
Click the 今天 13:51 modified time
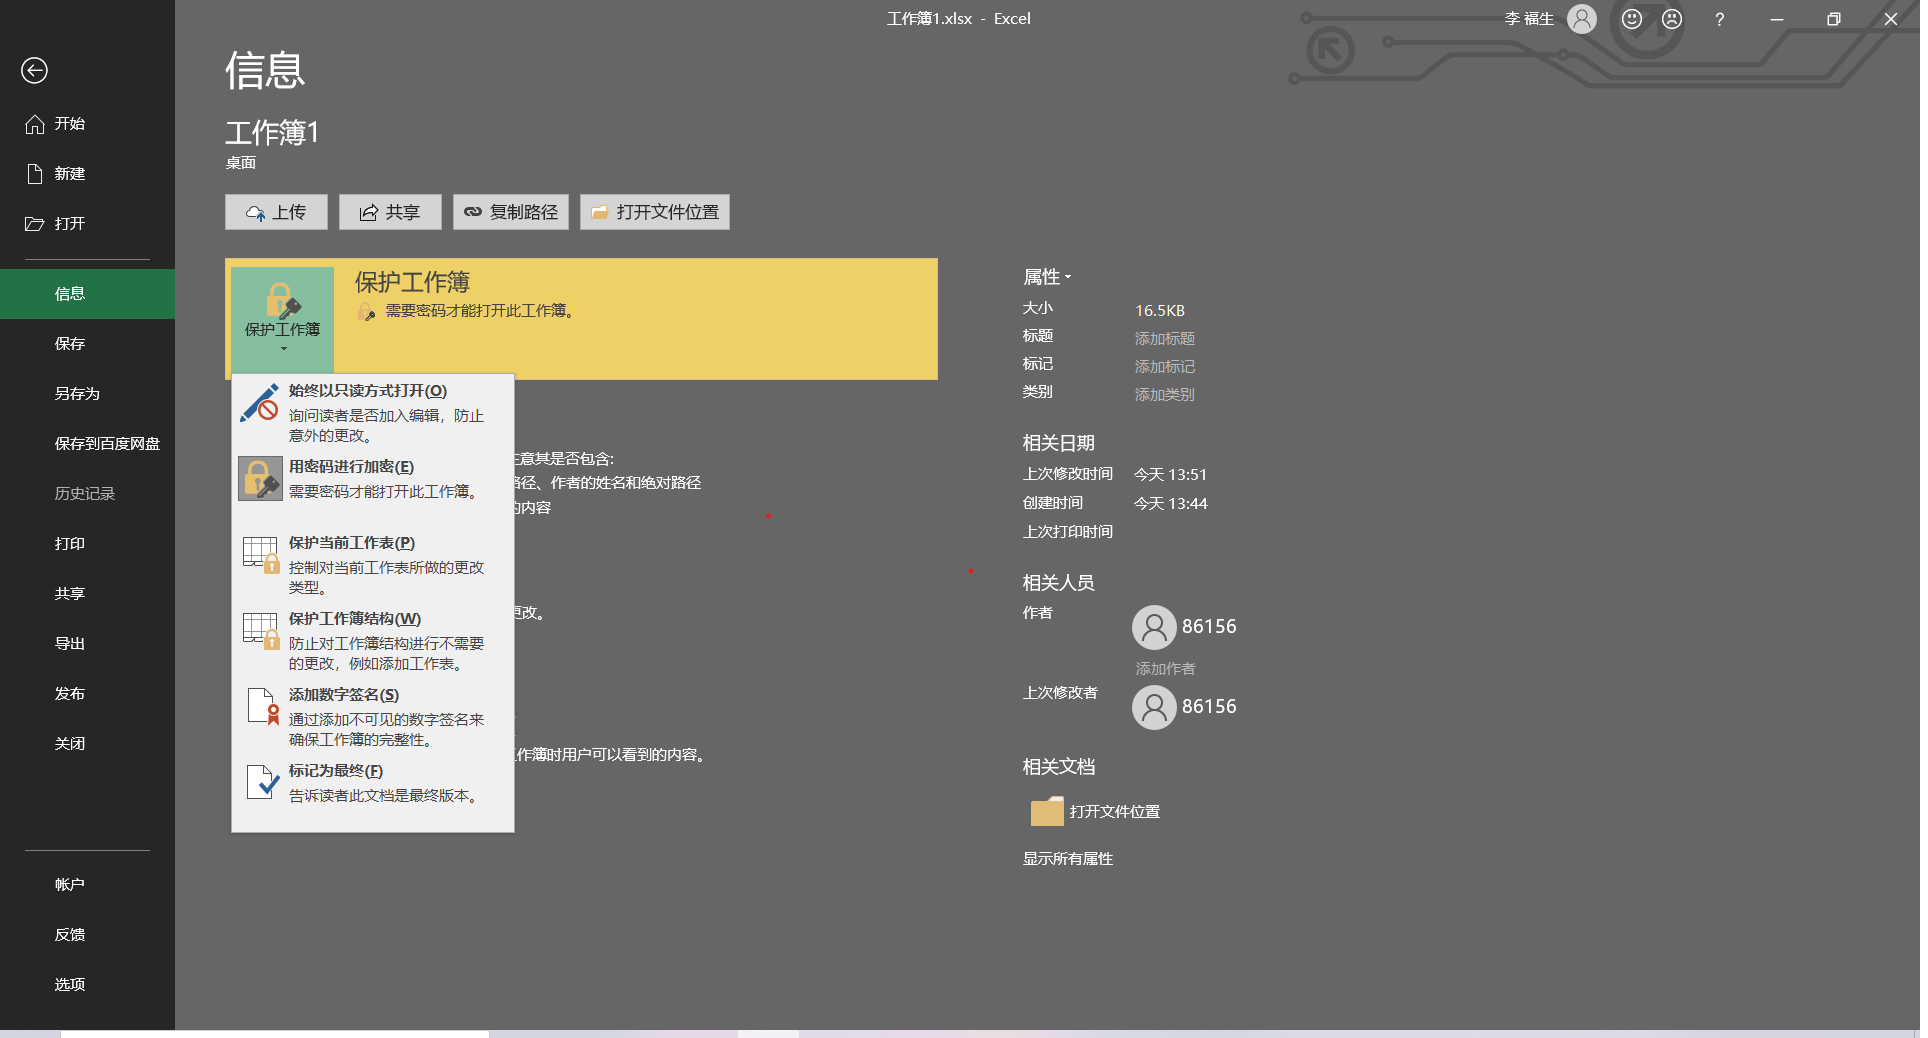click(x=1171, y=475)
